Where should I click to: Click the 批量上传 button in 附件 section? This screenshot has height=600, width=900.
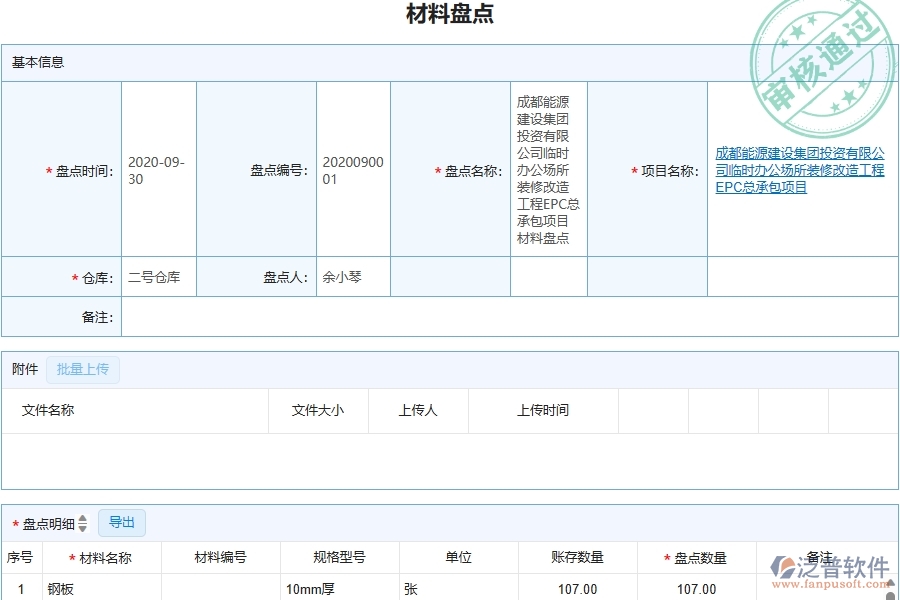[83, 369]
